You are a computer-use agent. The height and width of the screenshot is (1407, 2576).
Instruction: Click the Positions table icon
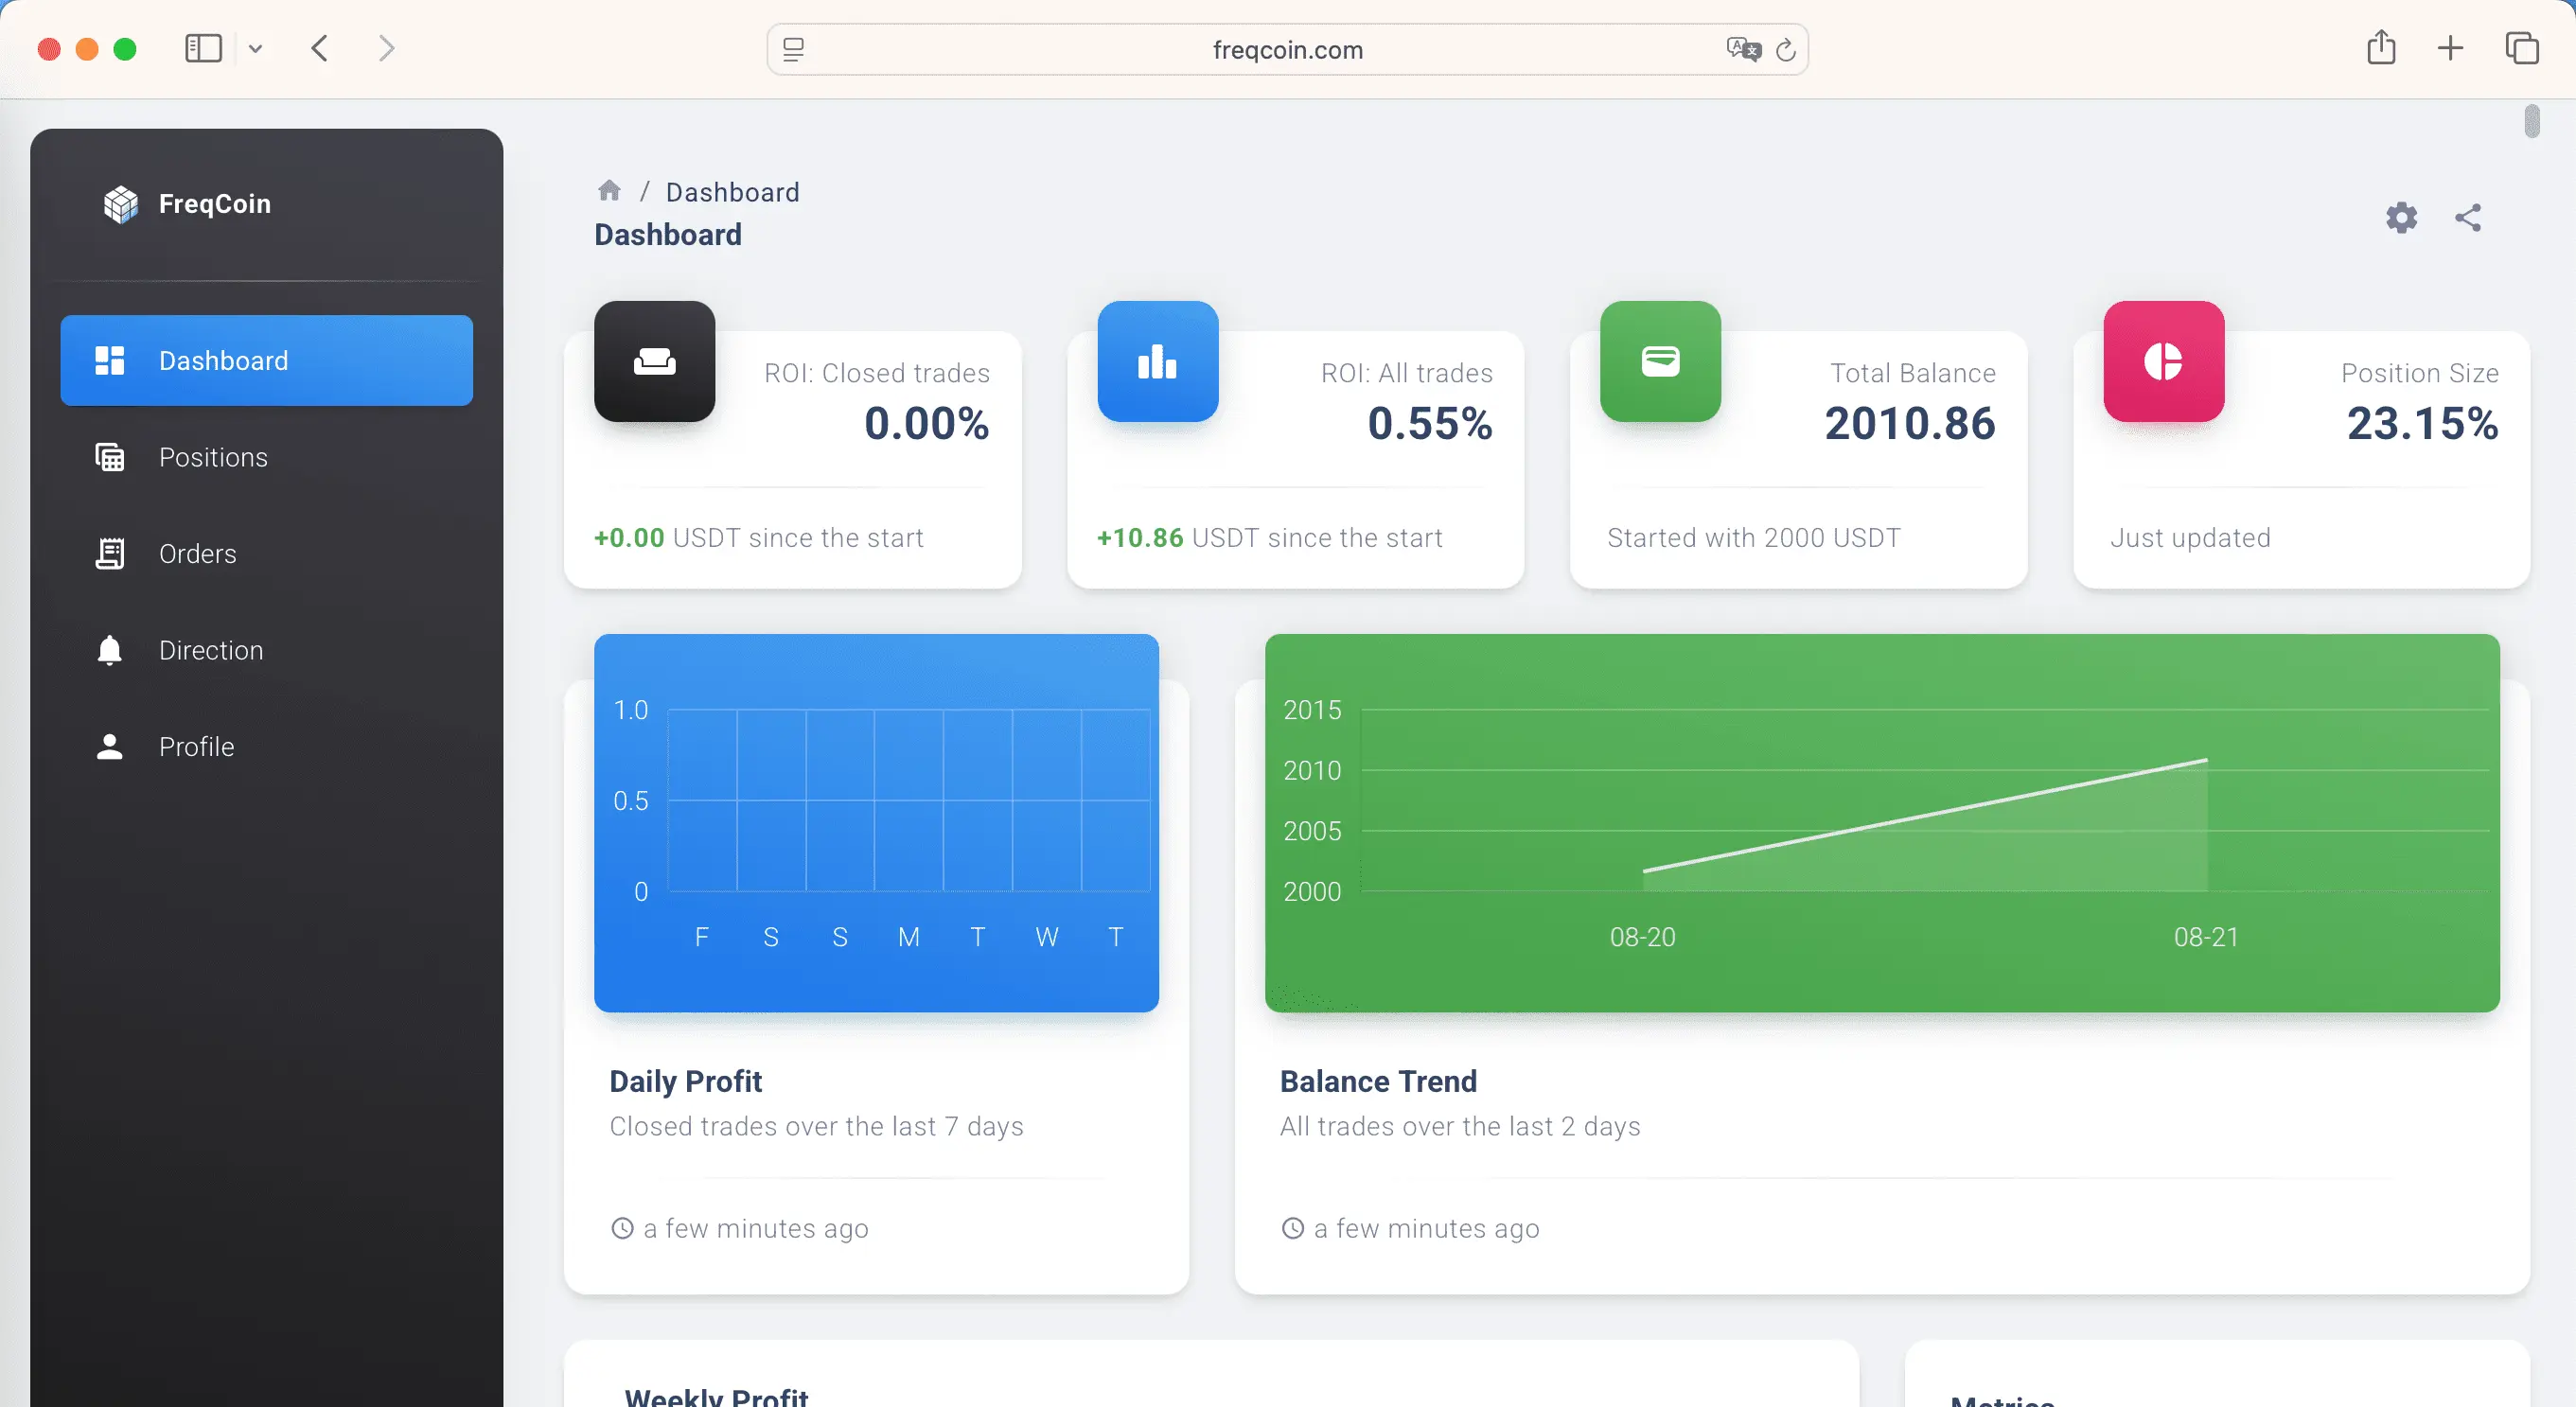(x=110, y=457)
